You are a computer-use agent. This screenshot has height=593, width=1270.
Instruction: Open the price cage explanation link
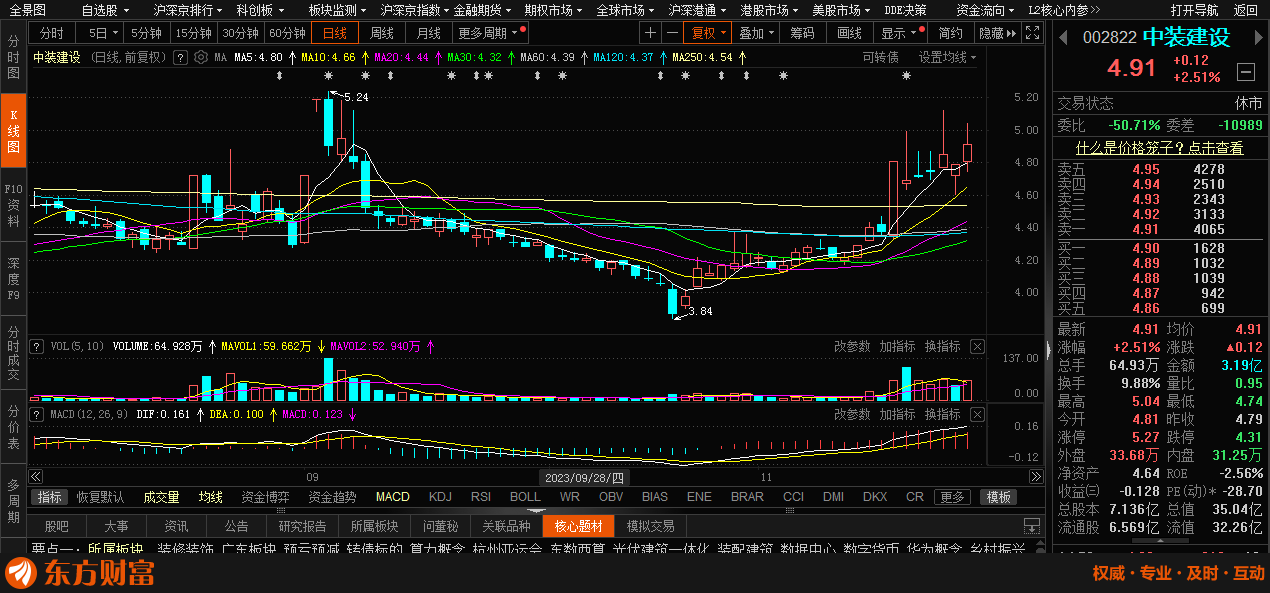[1160, 148]
